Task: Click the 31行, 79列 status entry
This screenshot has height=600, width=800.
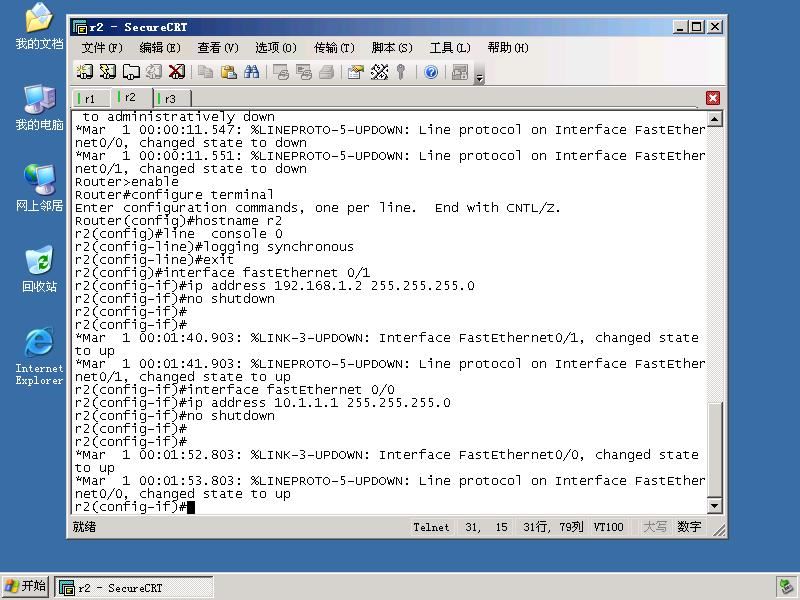Action: pos(553,527)
